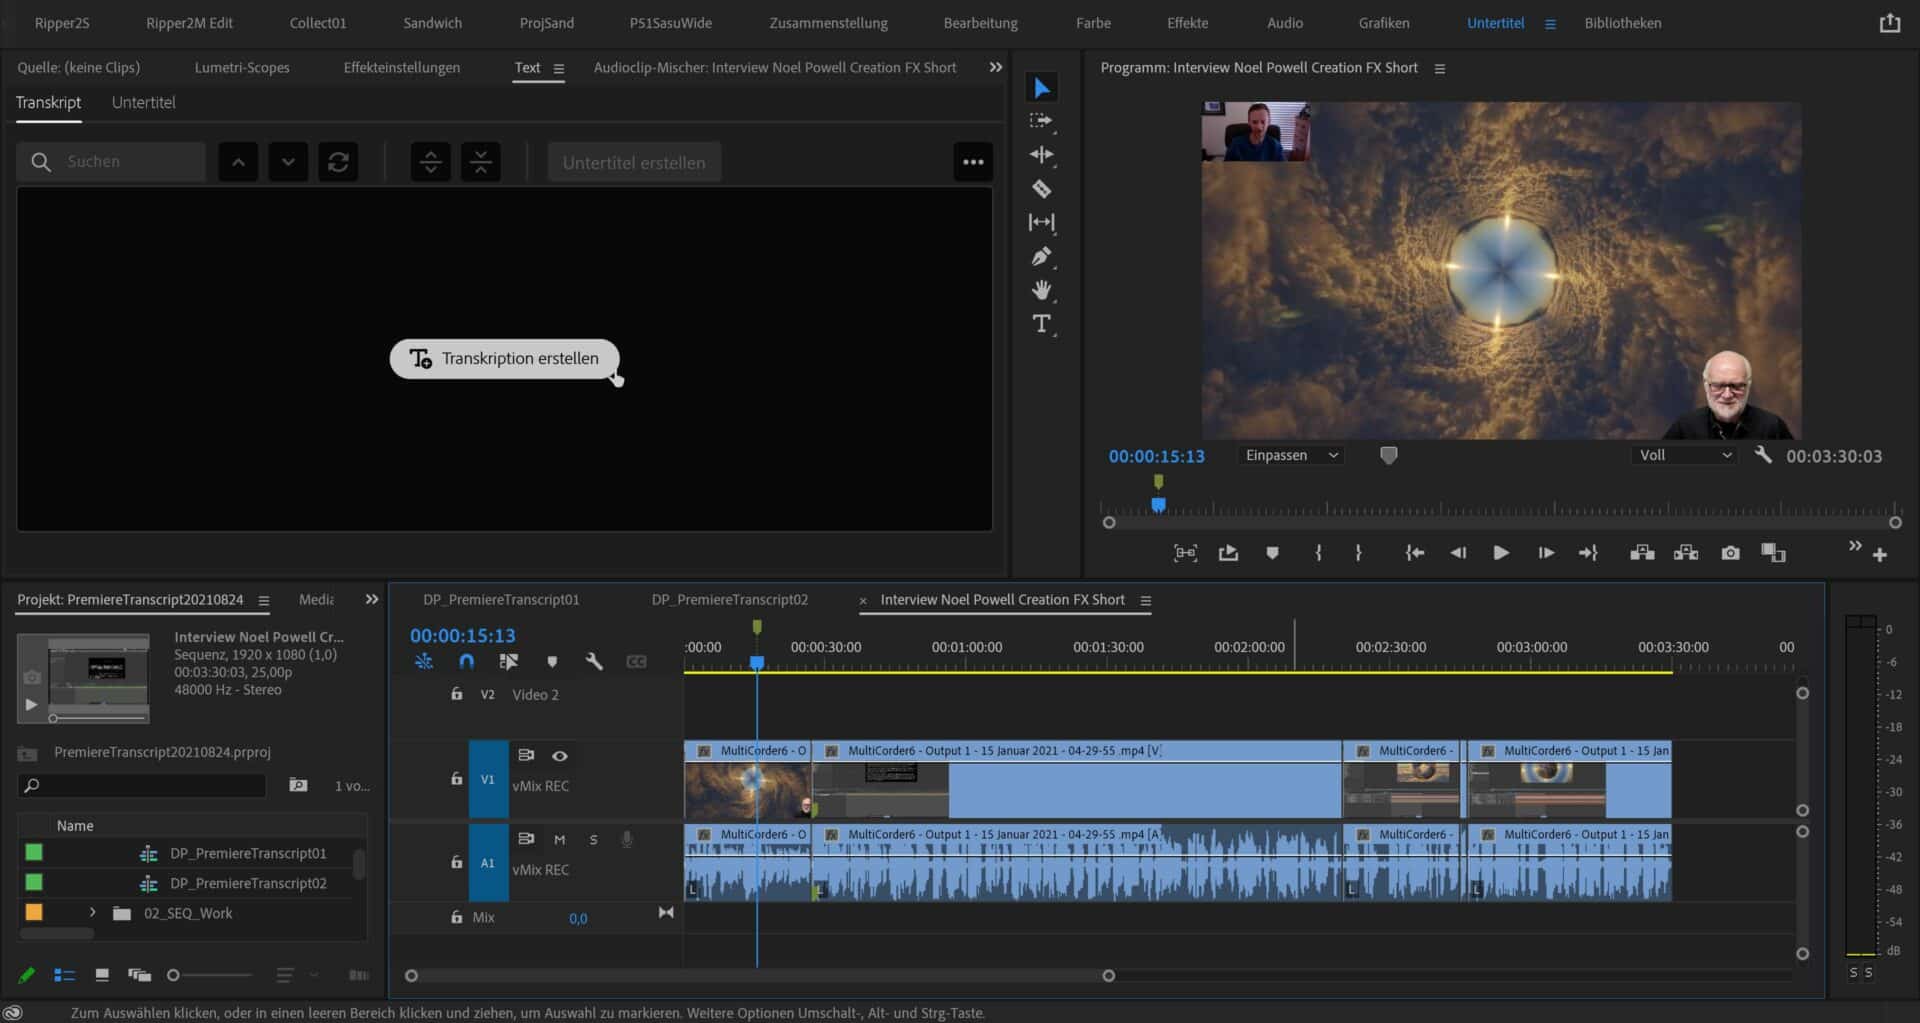Click the closed captions icon in the timeline
The width and height of the screenshot is (1920, 1023).
tap(637, 661)
